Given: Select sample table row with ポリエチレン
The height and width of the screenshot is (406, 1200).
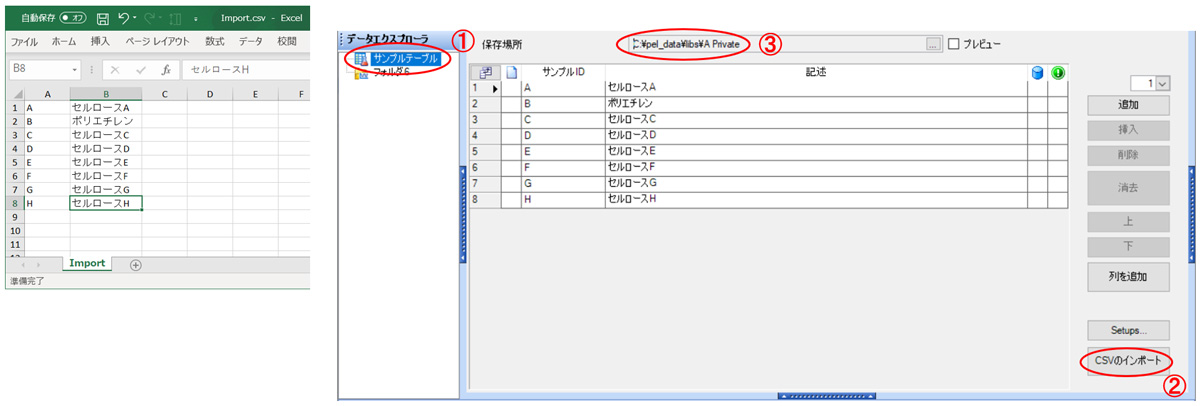Looking at the screenshot, I should 768,103.
